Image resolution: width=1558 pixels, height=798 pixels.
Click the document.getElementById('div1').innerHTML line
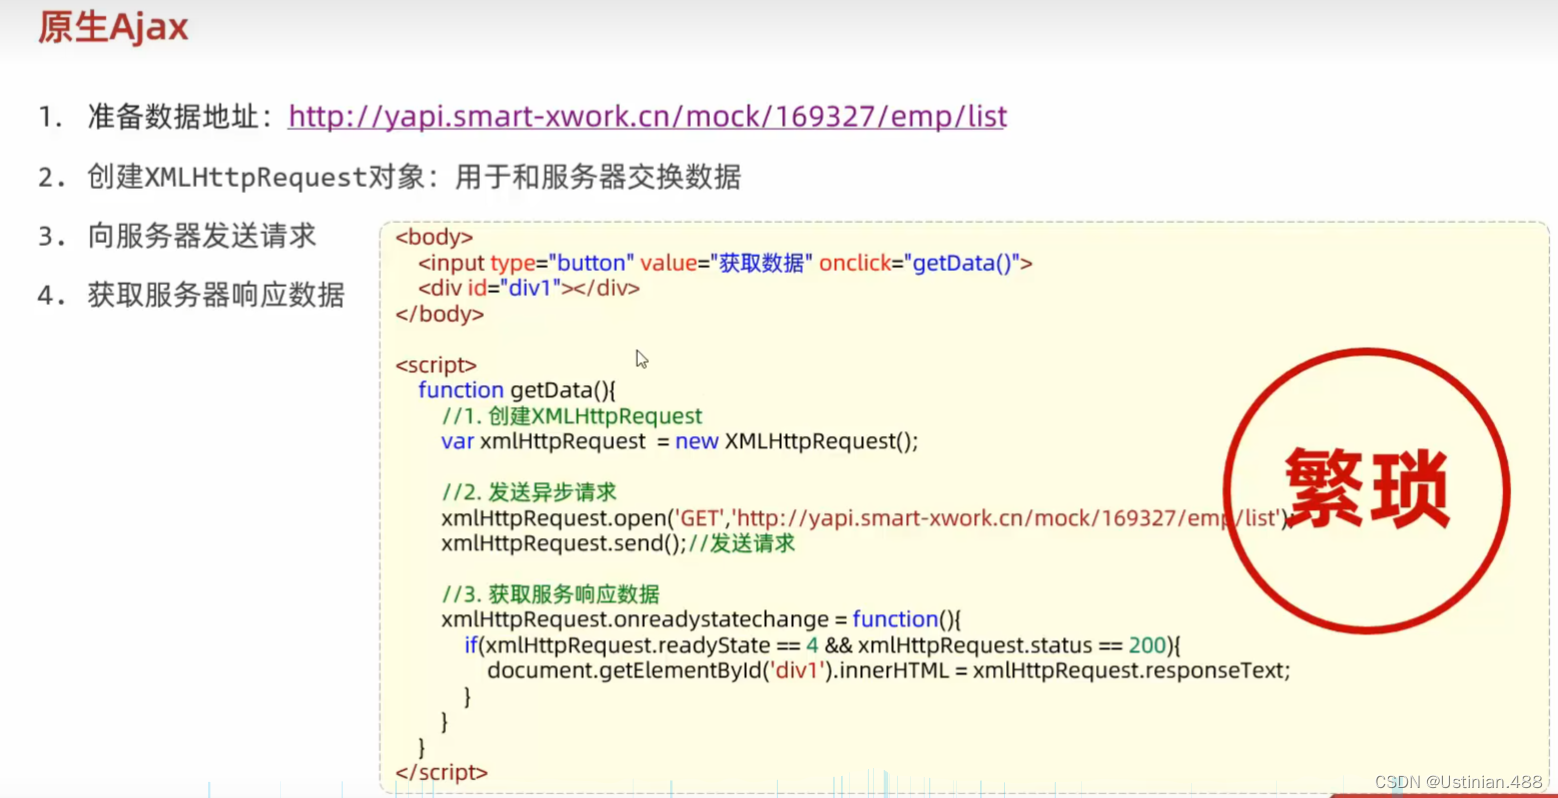pyautogui.click(x=889, y=670)
